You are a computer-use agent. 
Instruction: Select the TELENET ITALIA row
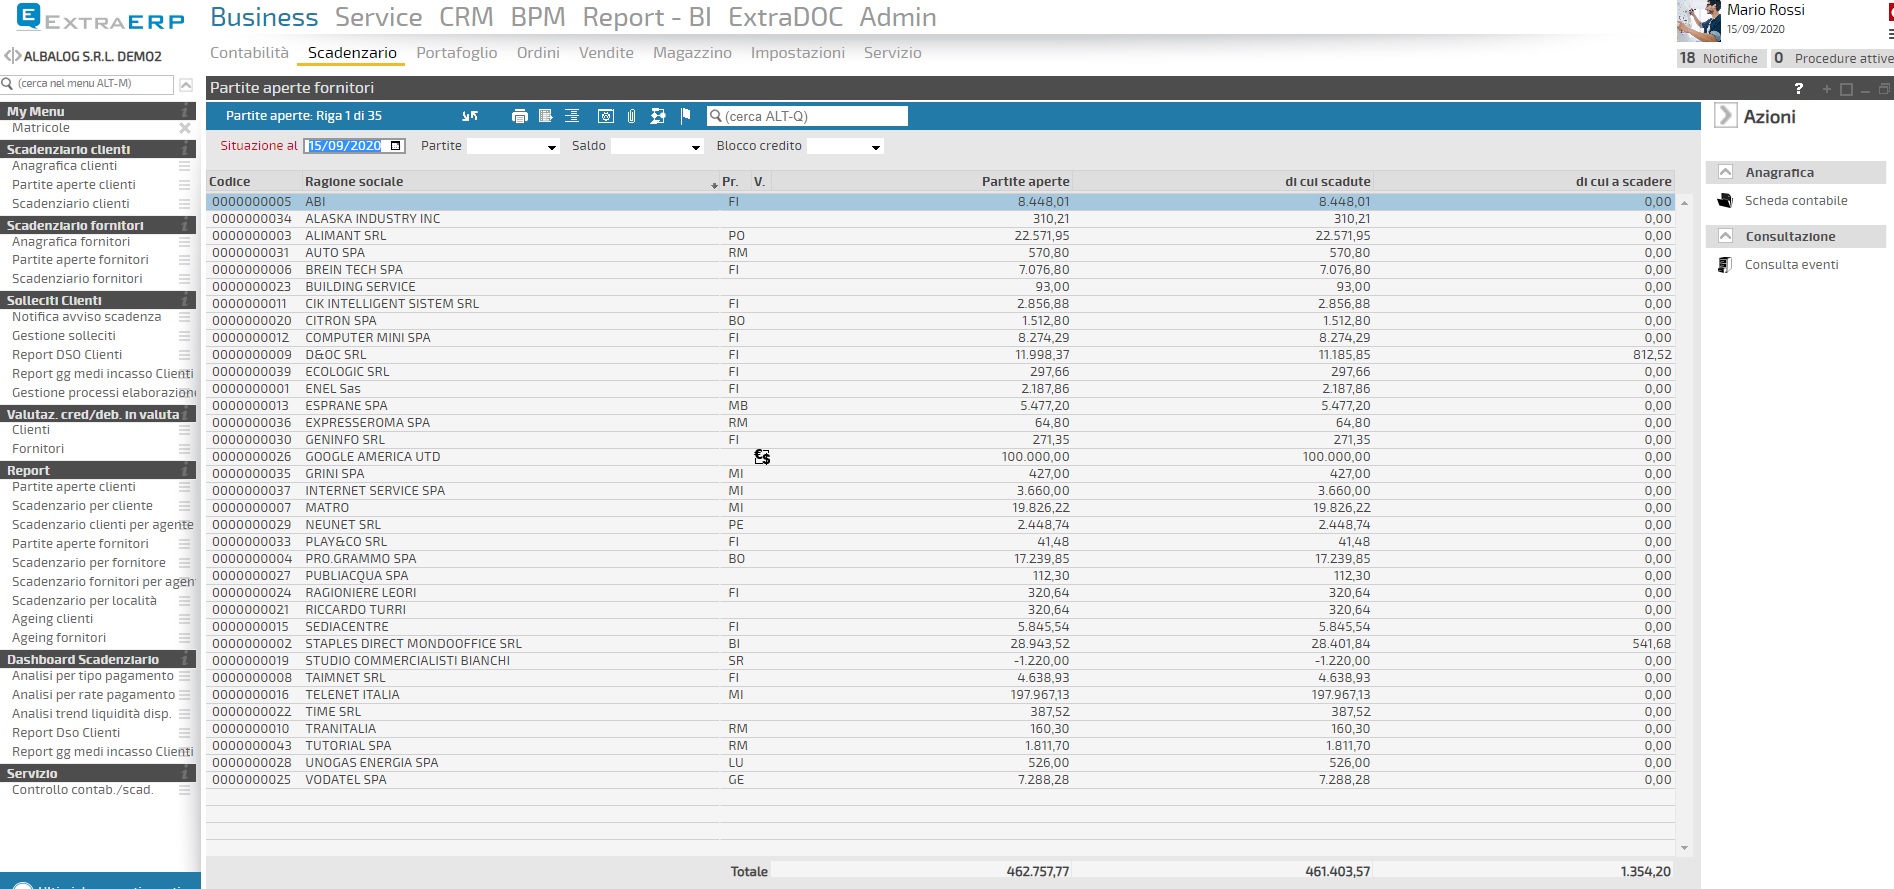940,695
